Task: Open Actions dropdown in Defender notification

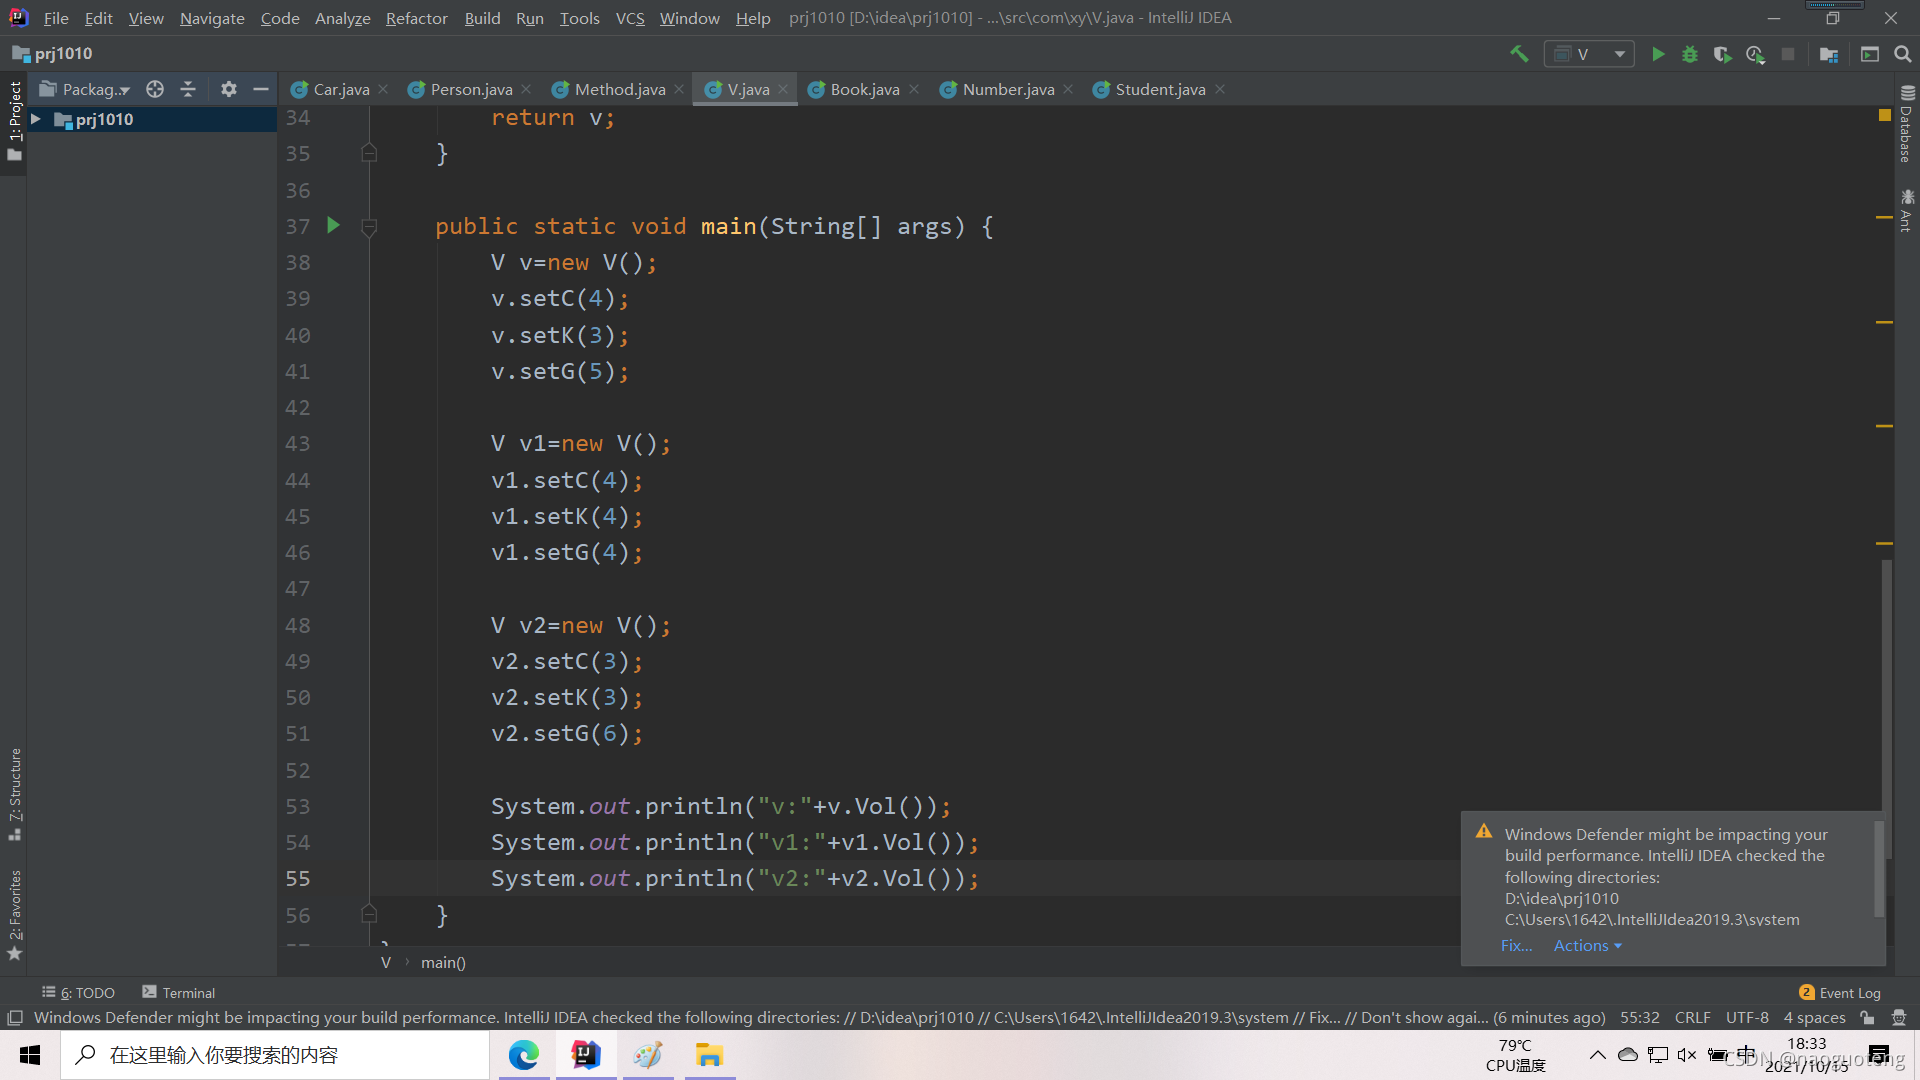Action: (1587, 946)
